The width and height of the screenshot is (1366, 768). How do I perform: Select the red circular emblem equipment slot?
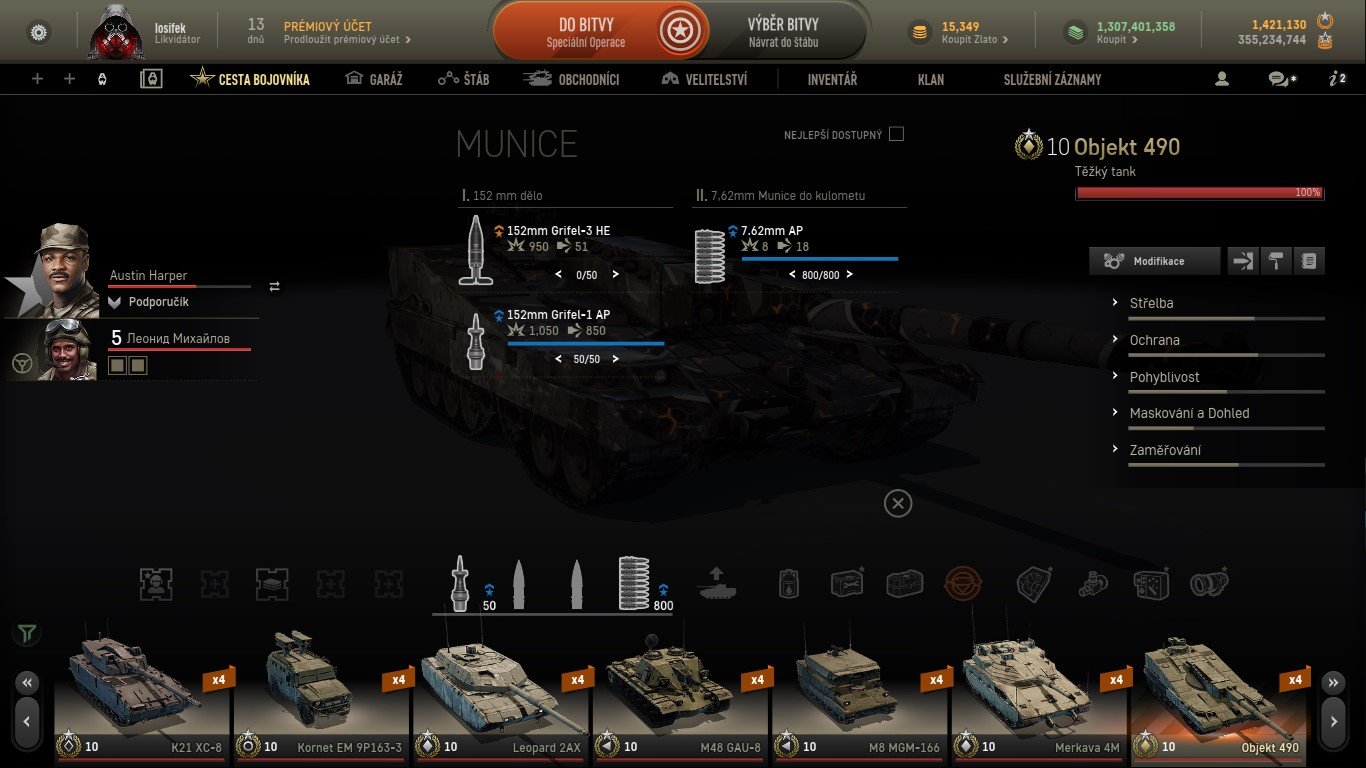963,583
